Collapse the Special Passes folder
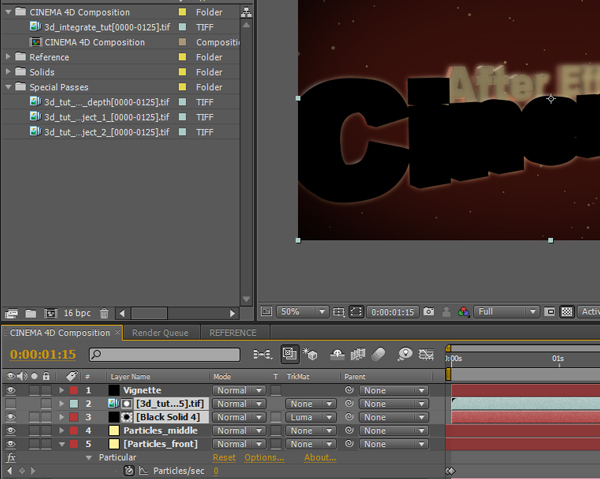 (8, 87)
